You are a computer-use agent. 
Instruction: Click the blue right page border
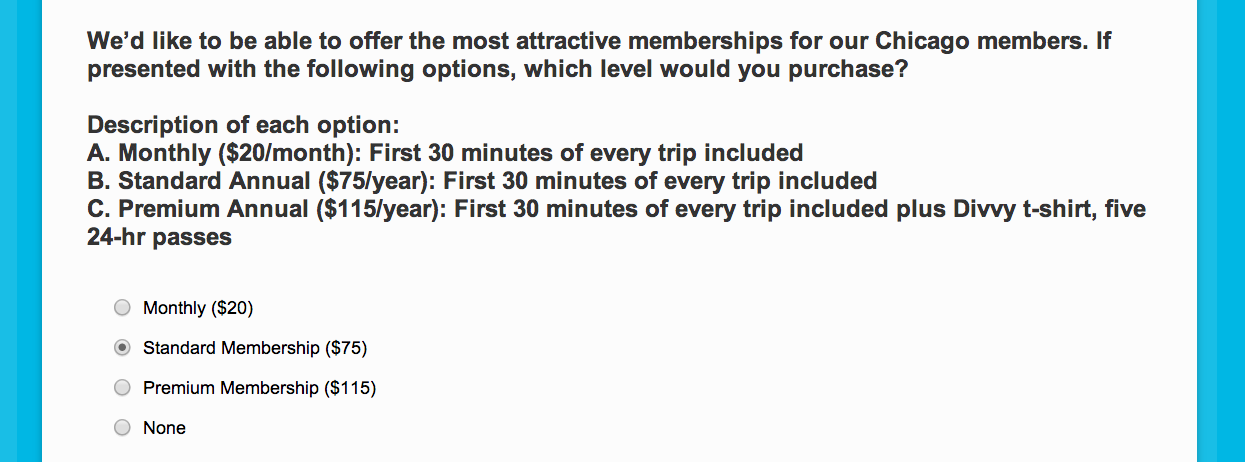click(1221, 231)
